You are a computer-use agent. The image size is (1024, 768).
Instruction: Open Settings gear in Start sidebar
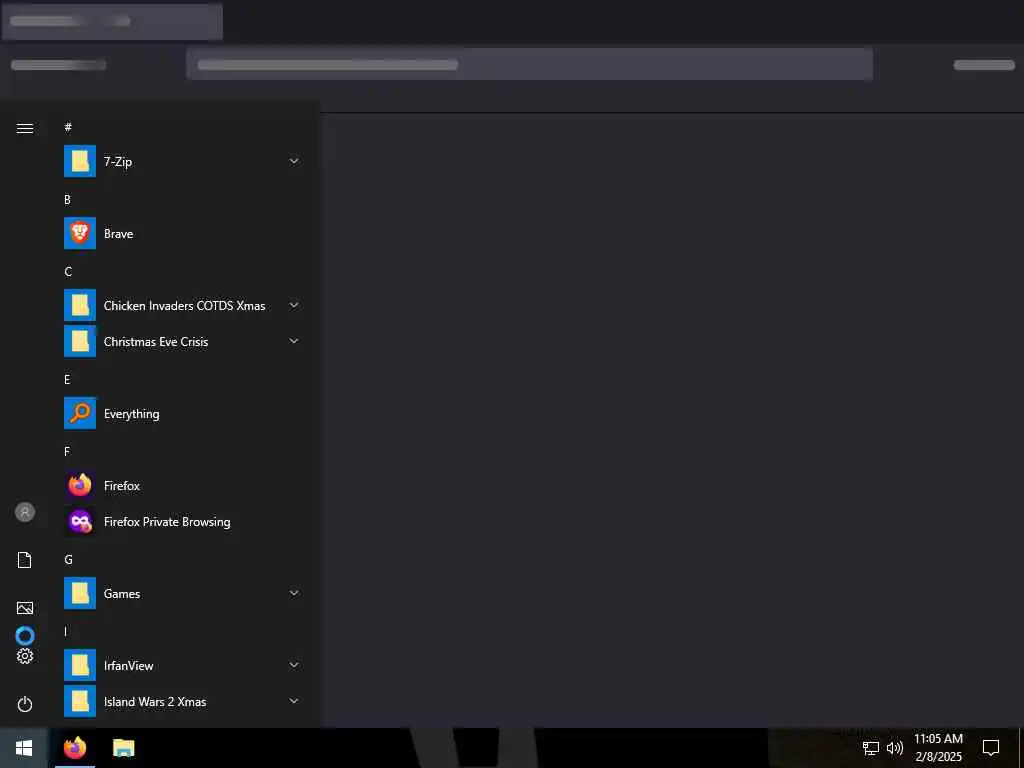[25, 656]
